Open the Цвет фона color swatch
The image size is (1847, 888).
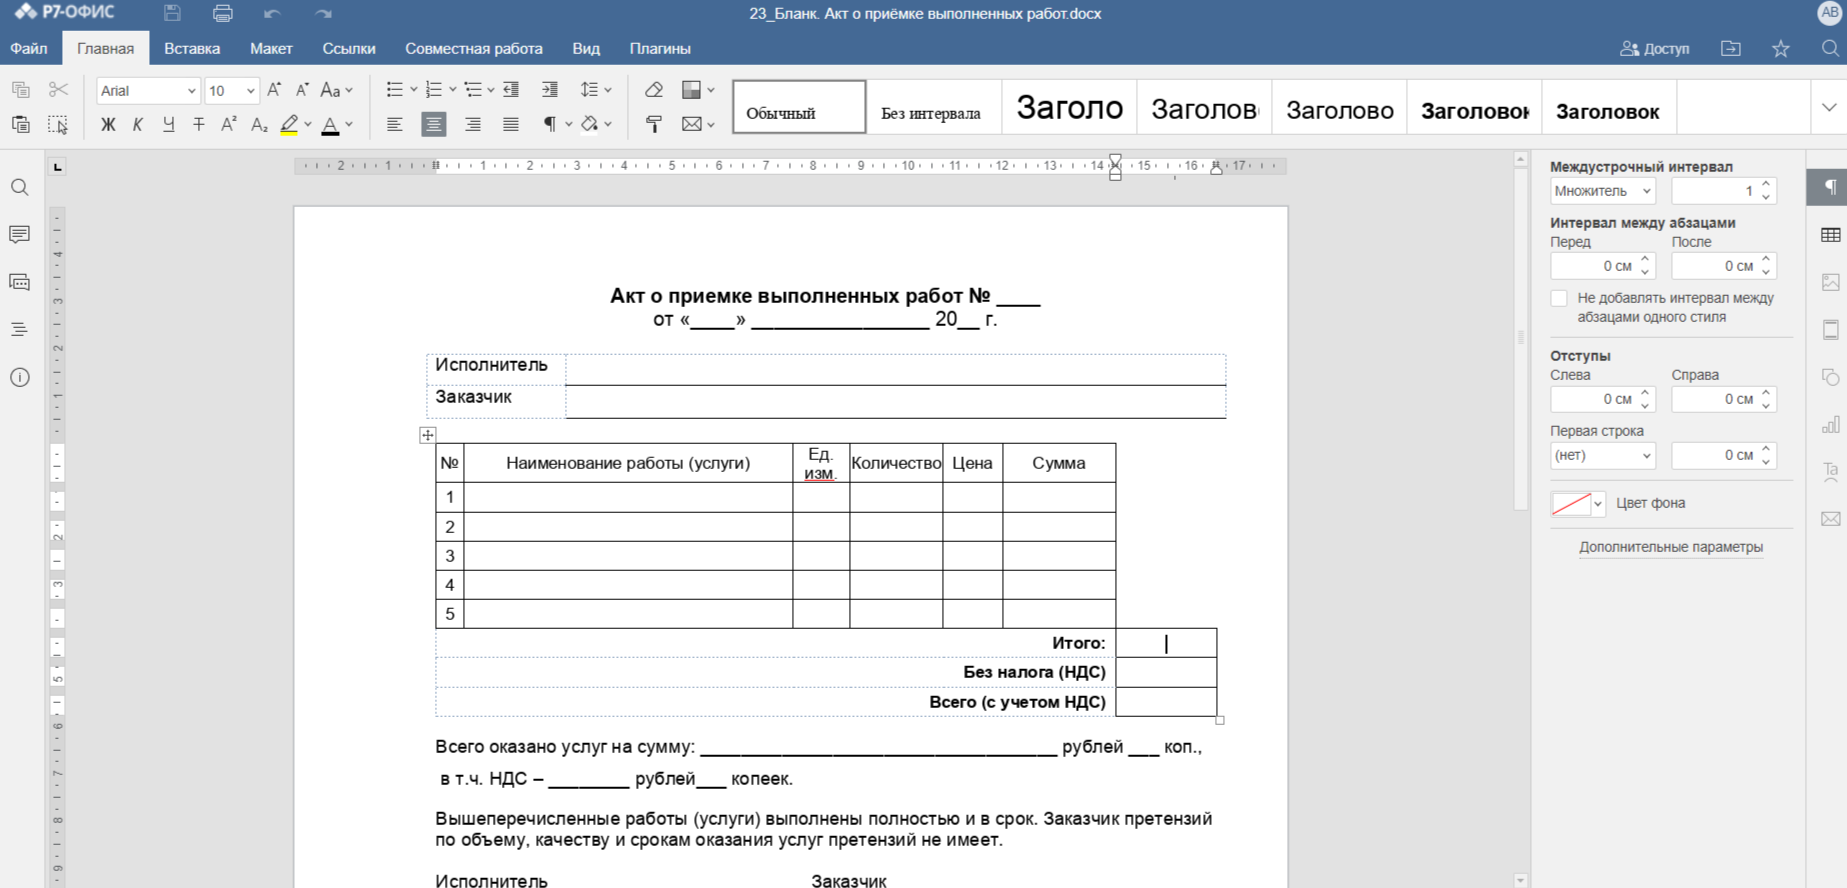pyautogui.click(x=1577, y=503)
